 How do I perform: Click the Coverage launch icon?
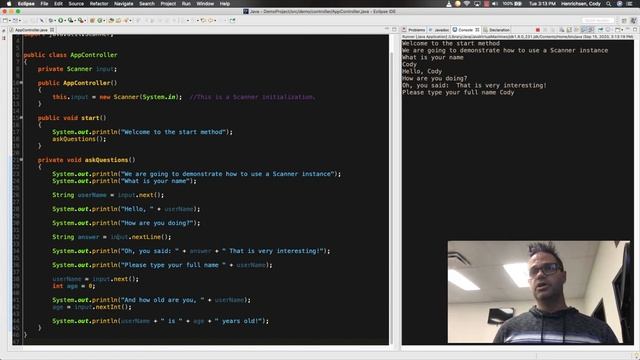pyautogui.click(x=71, y=20)
